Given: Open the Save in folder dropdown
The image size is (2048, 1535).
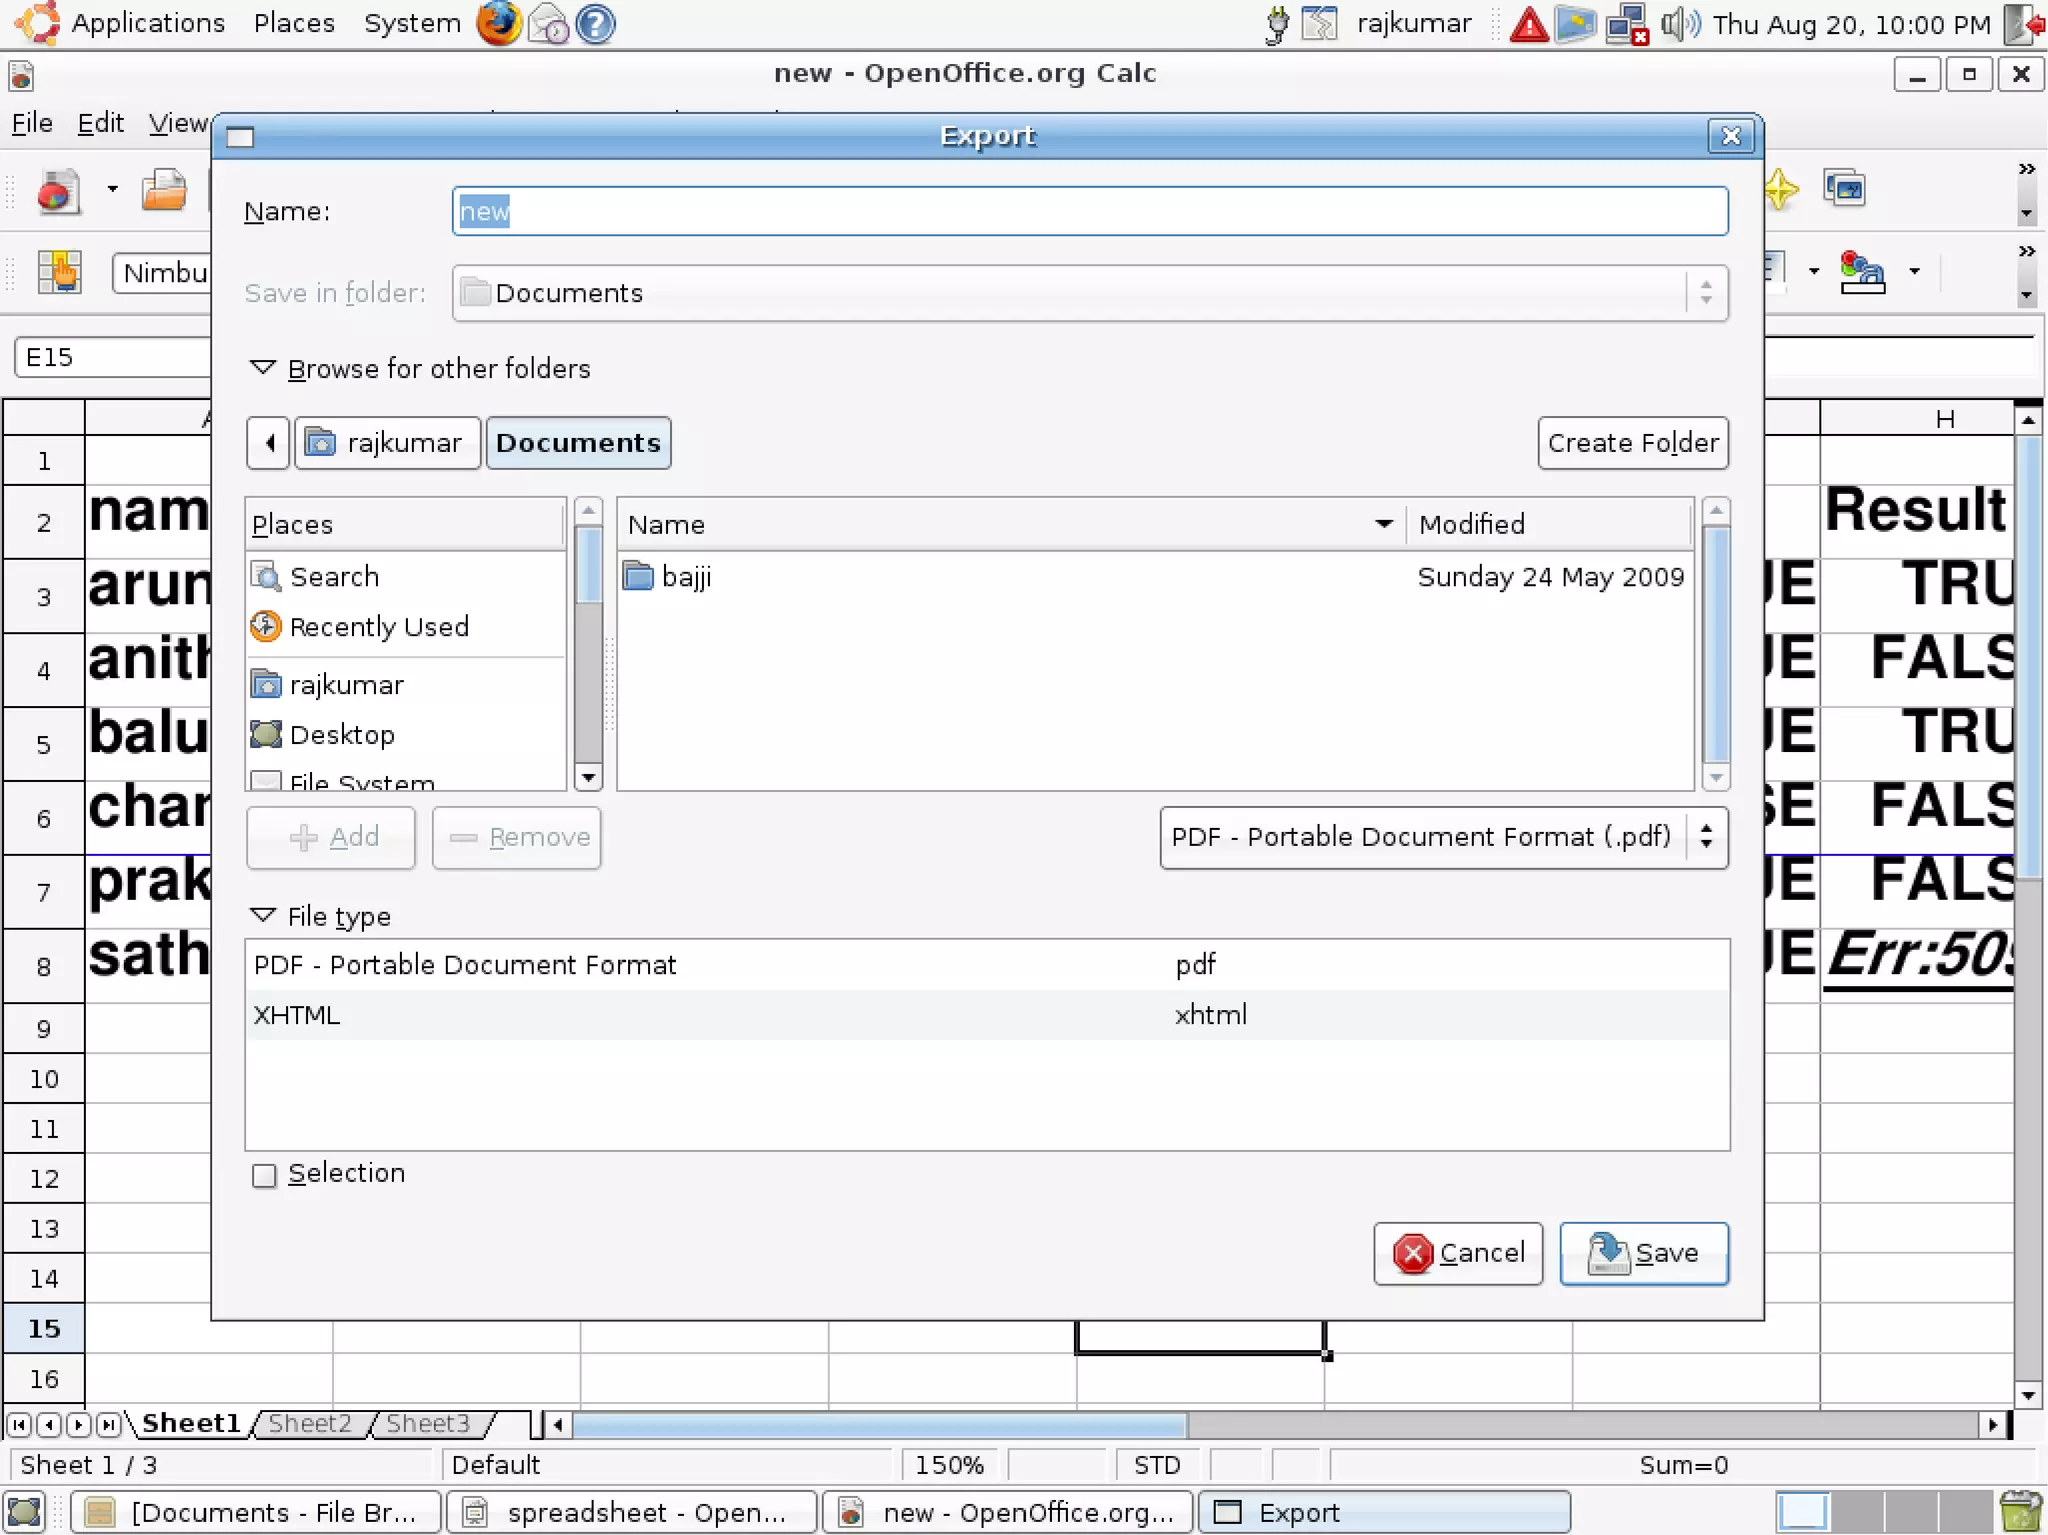Looking at the screenshot, I should [1089, 293].
